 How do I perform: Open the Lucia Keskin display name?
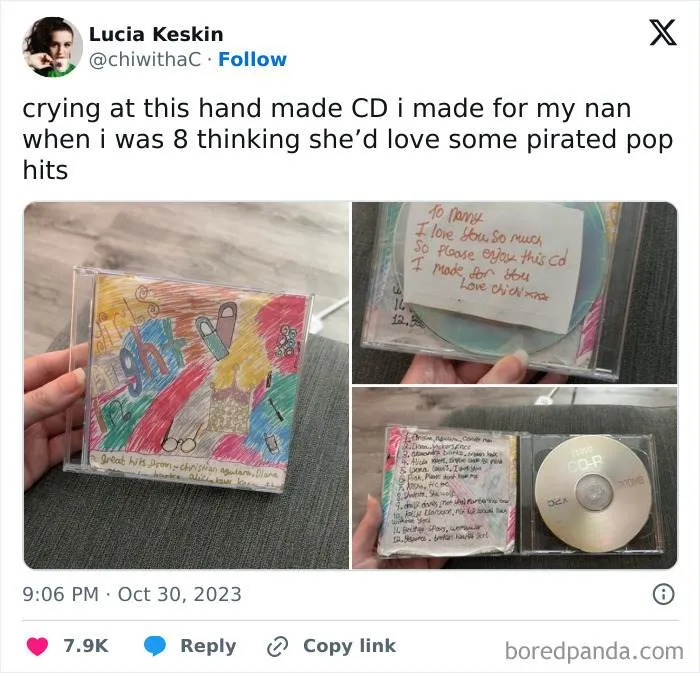click(x=156, y=34)
